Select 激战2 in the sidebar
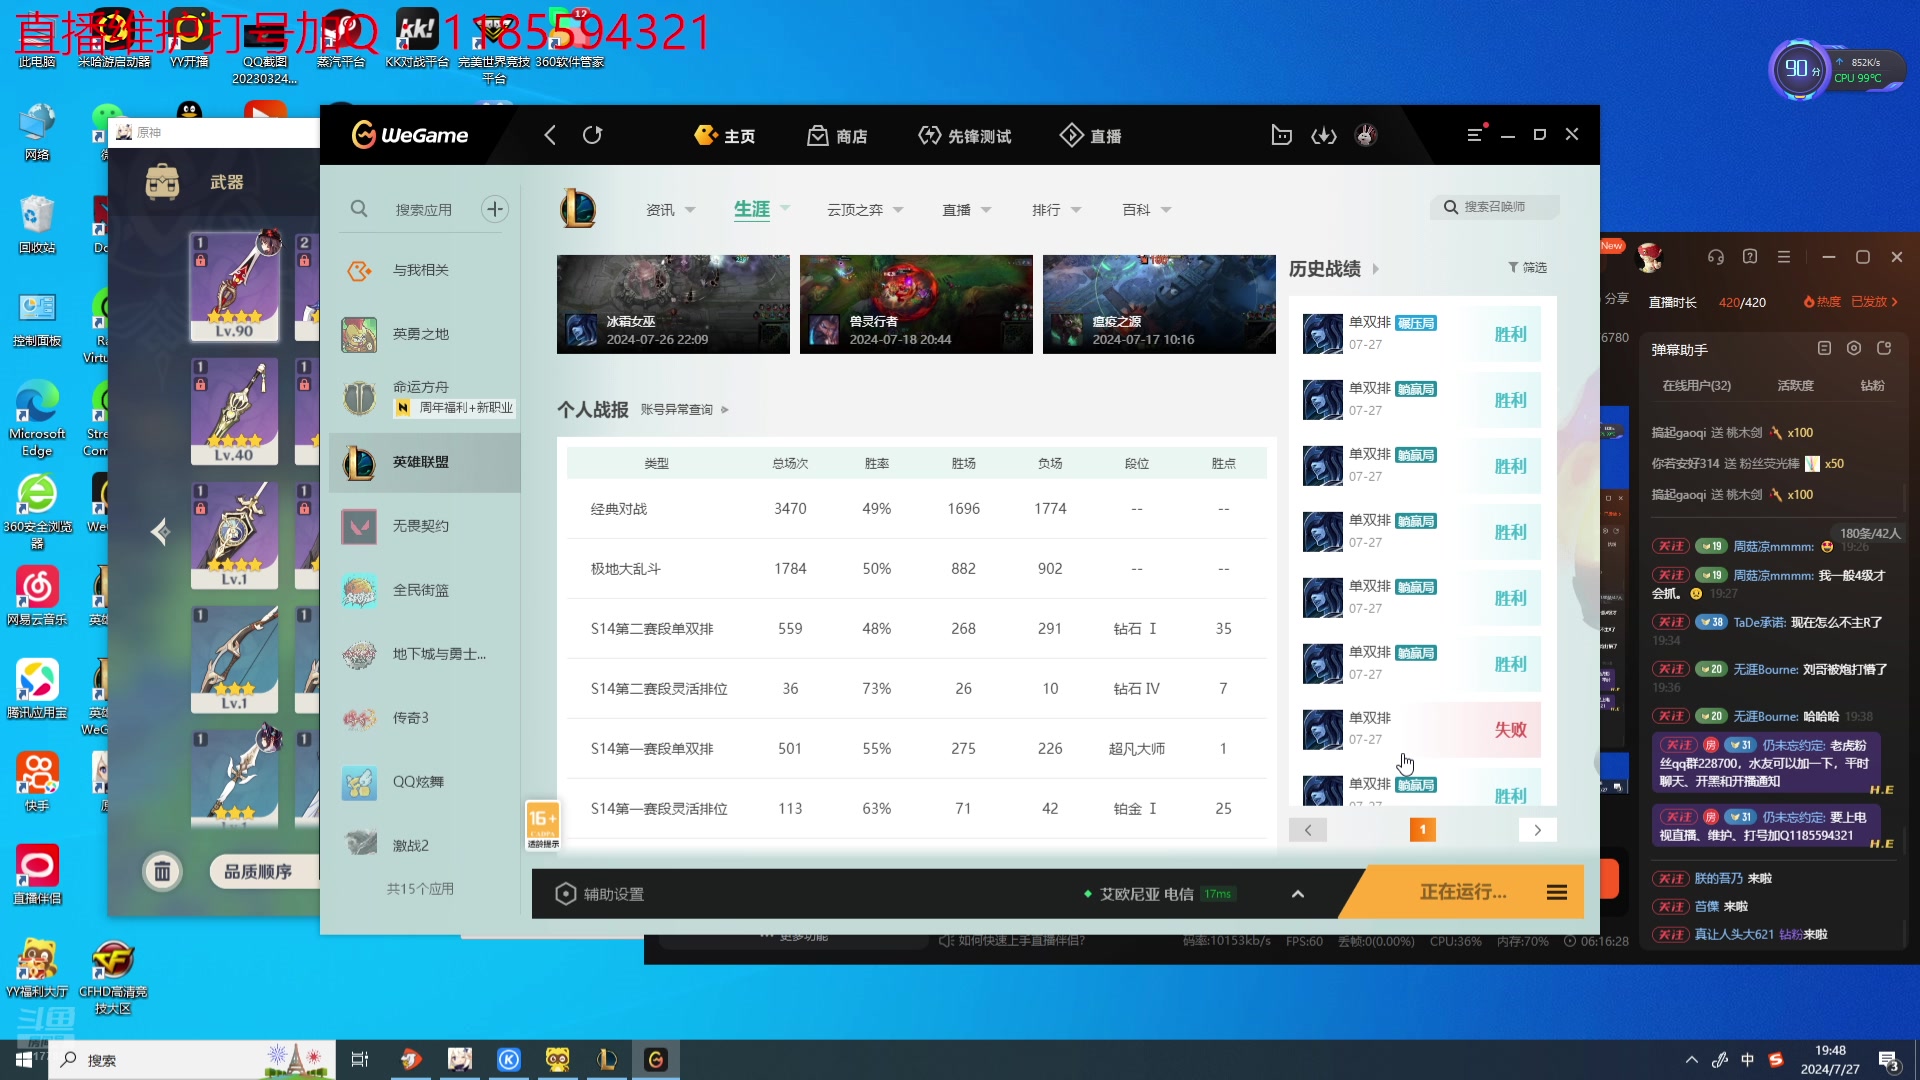Screen dimensions: 1920x1080 pos(425,846)
